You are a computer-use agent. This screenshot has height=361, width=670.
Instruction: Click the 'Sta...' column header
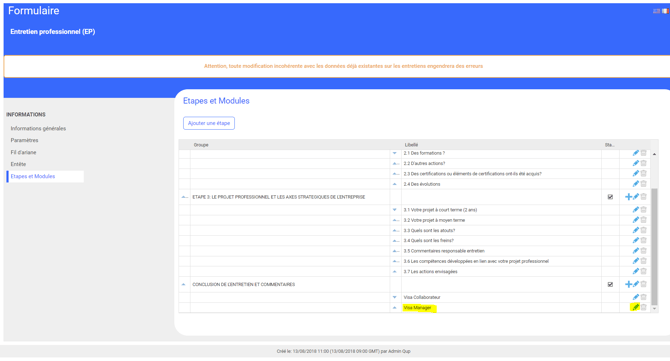pos(609,145)
